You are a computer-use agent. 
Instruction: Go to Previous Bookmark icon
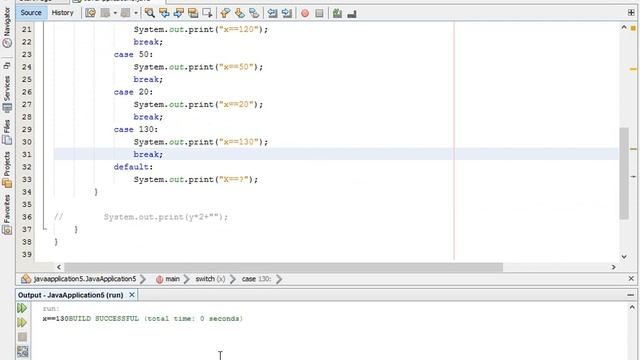coord(225,13)
